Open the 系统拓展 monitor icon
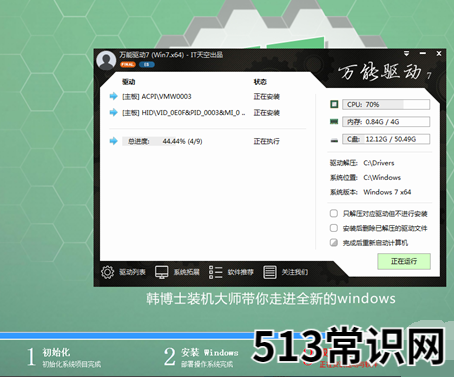454x377 pixels. click(162, 272)
